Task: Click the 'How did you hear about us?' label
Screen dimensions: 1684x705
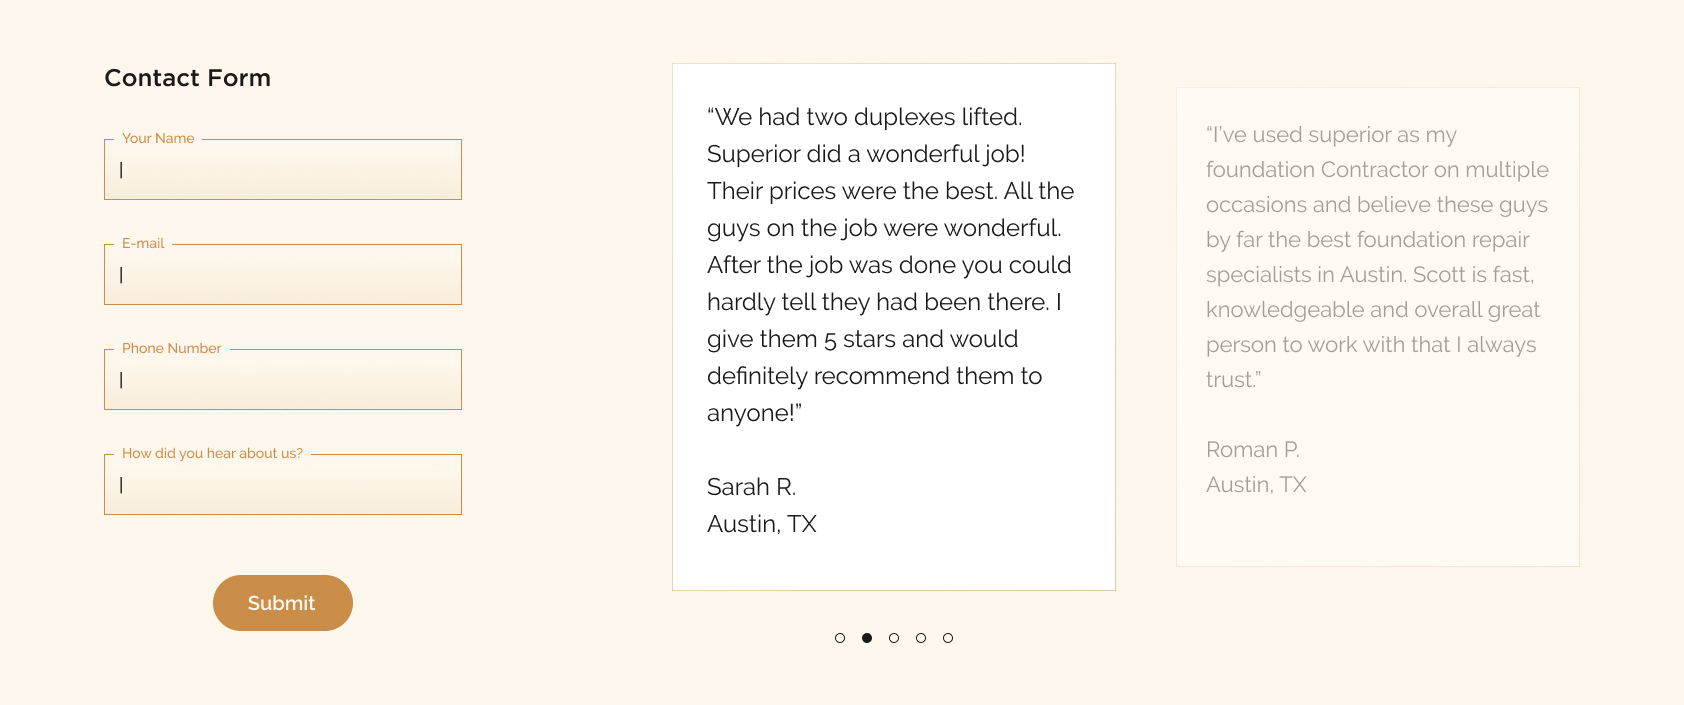Action: coord(212,454)
